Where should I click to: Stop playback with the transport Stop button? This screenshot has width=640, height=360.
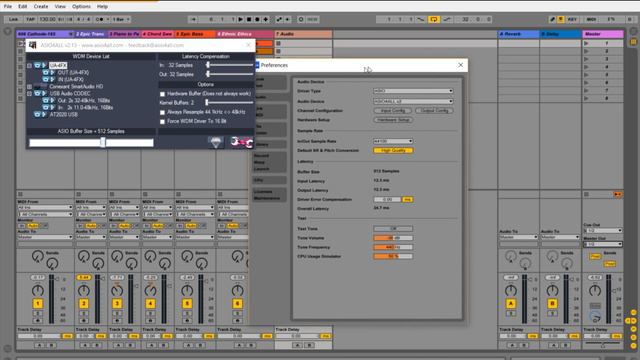pyautogui.click(x=249, y=19)
